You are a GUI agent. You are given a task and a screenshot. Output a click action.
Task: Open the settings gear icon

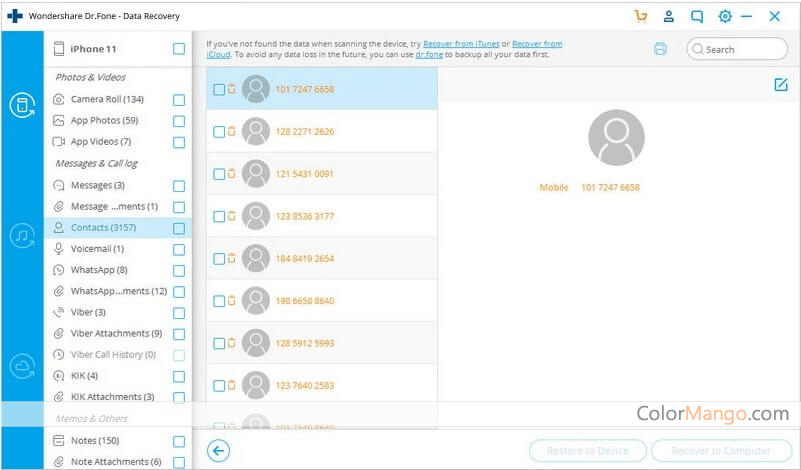[x=725, y=16]
